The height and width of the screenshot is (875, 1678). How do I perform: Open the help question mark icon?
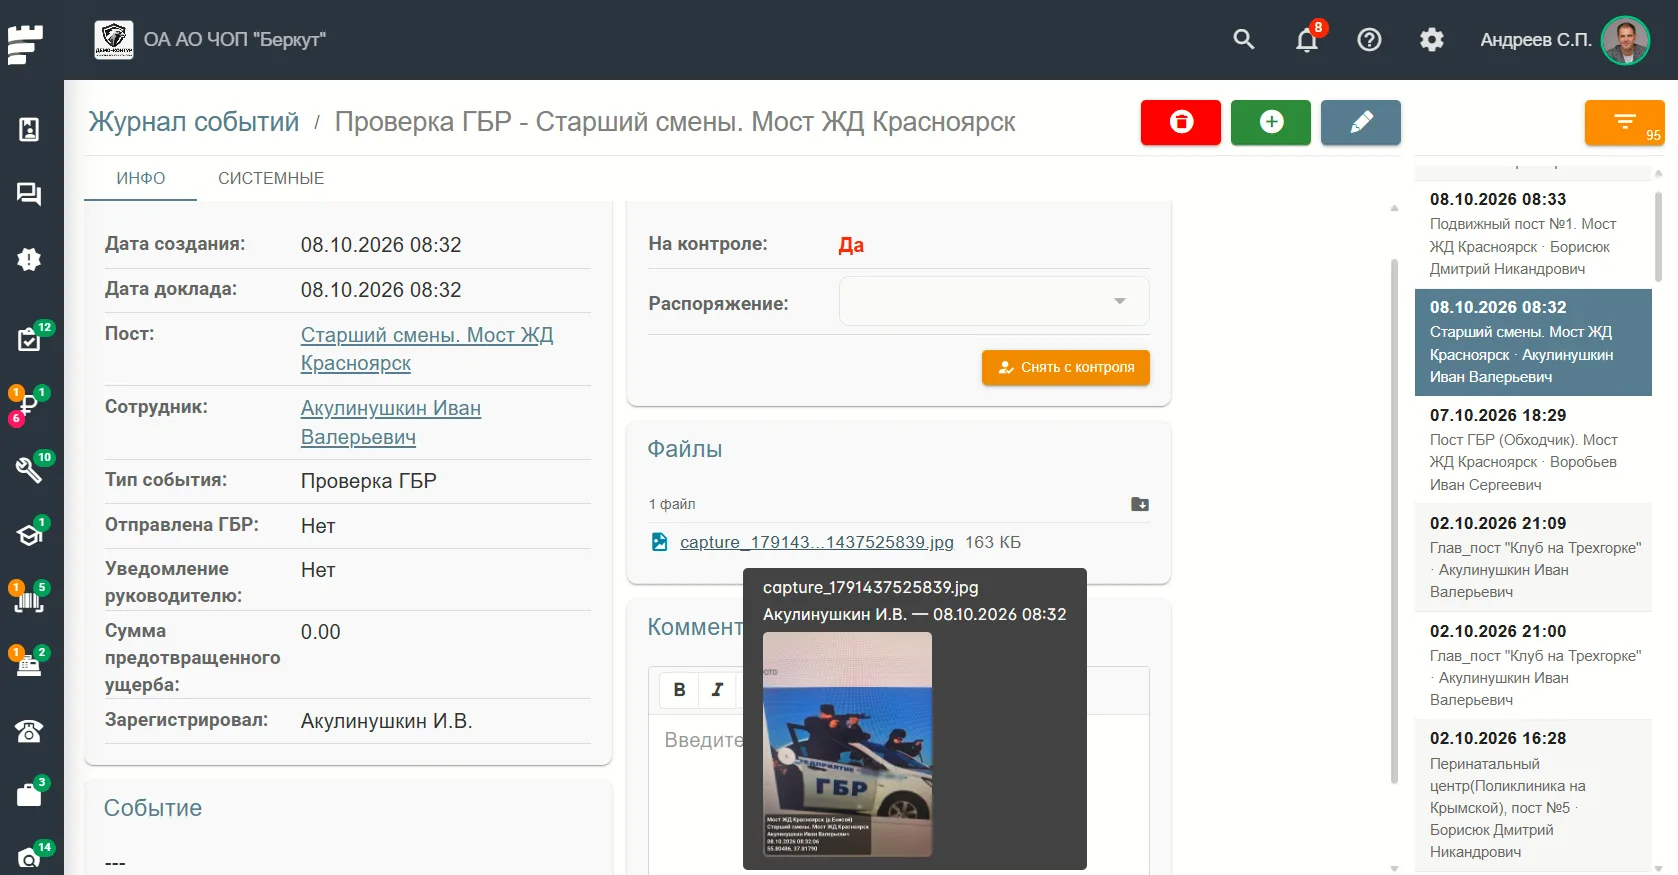click(1369, 40)
